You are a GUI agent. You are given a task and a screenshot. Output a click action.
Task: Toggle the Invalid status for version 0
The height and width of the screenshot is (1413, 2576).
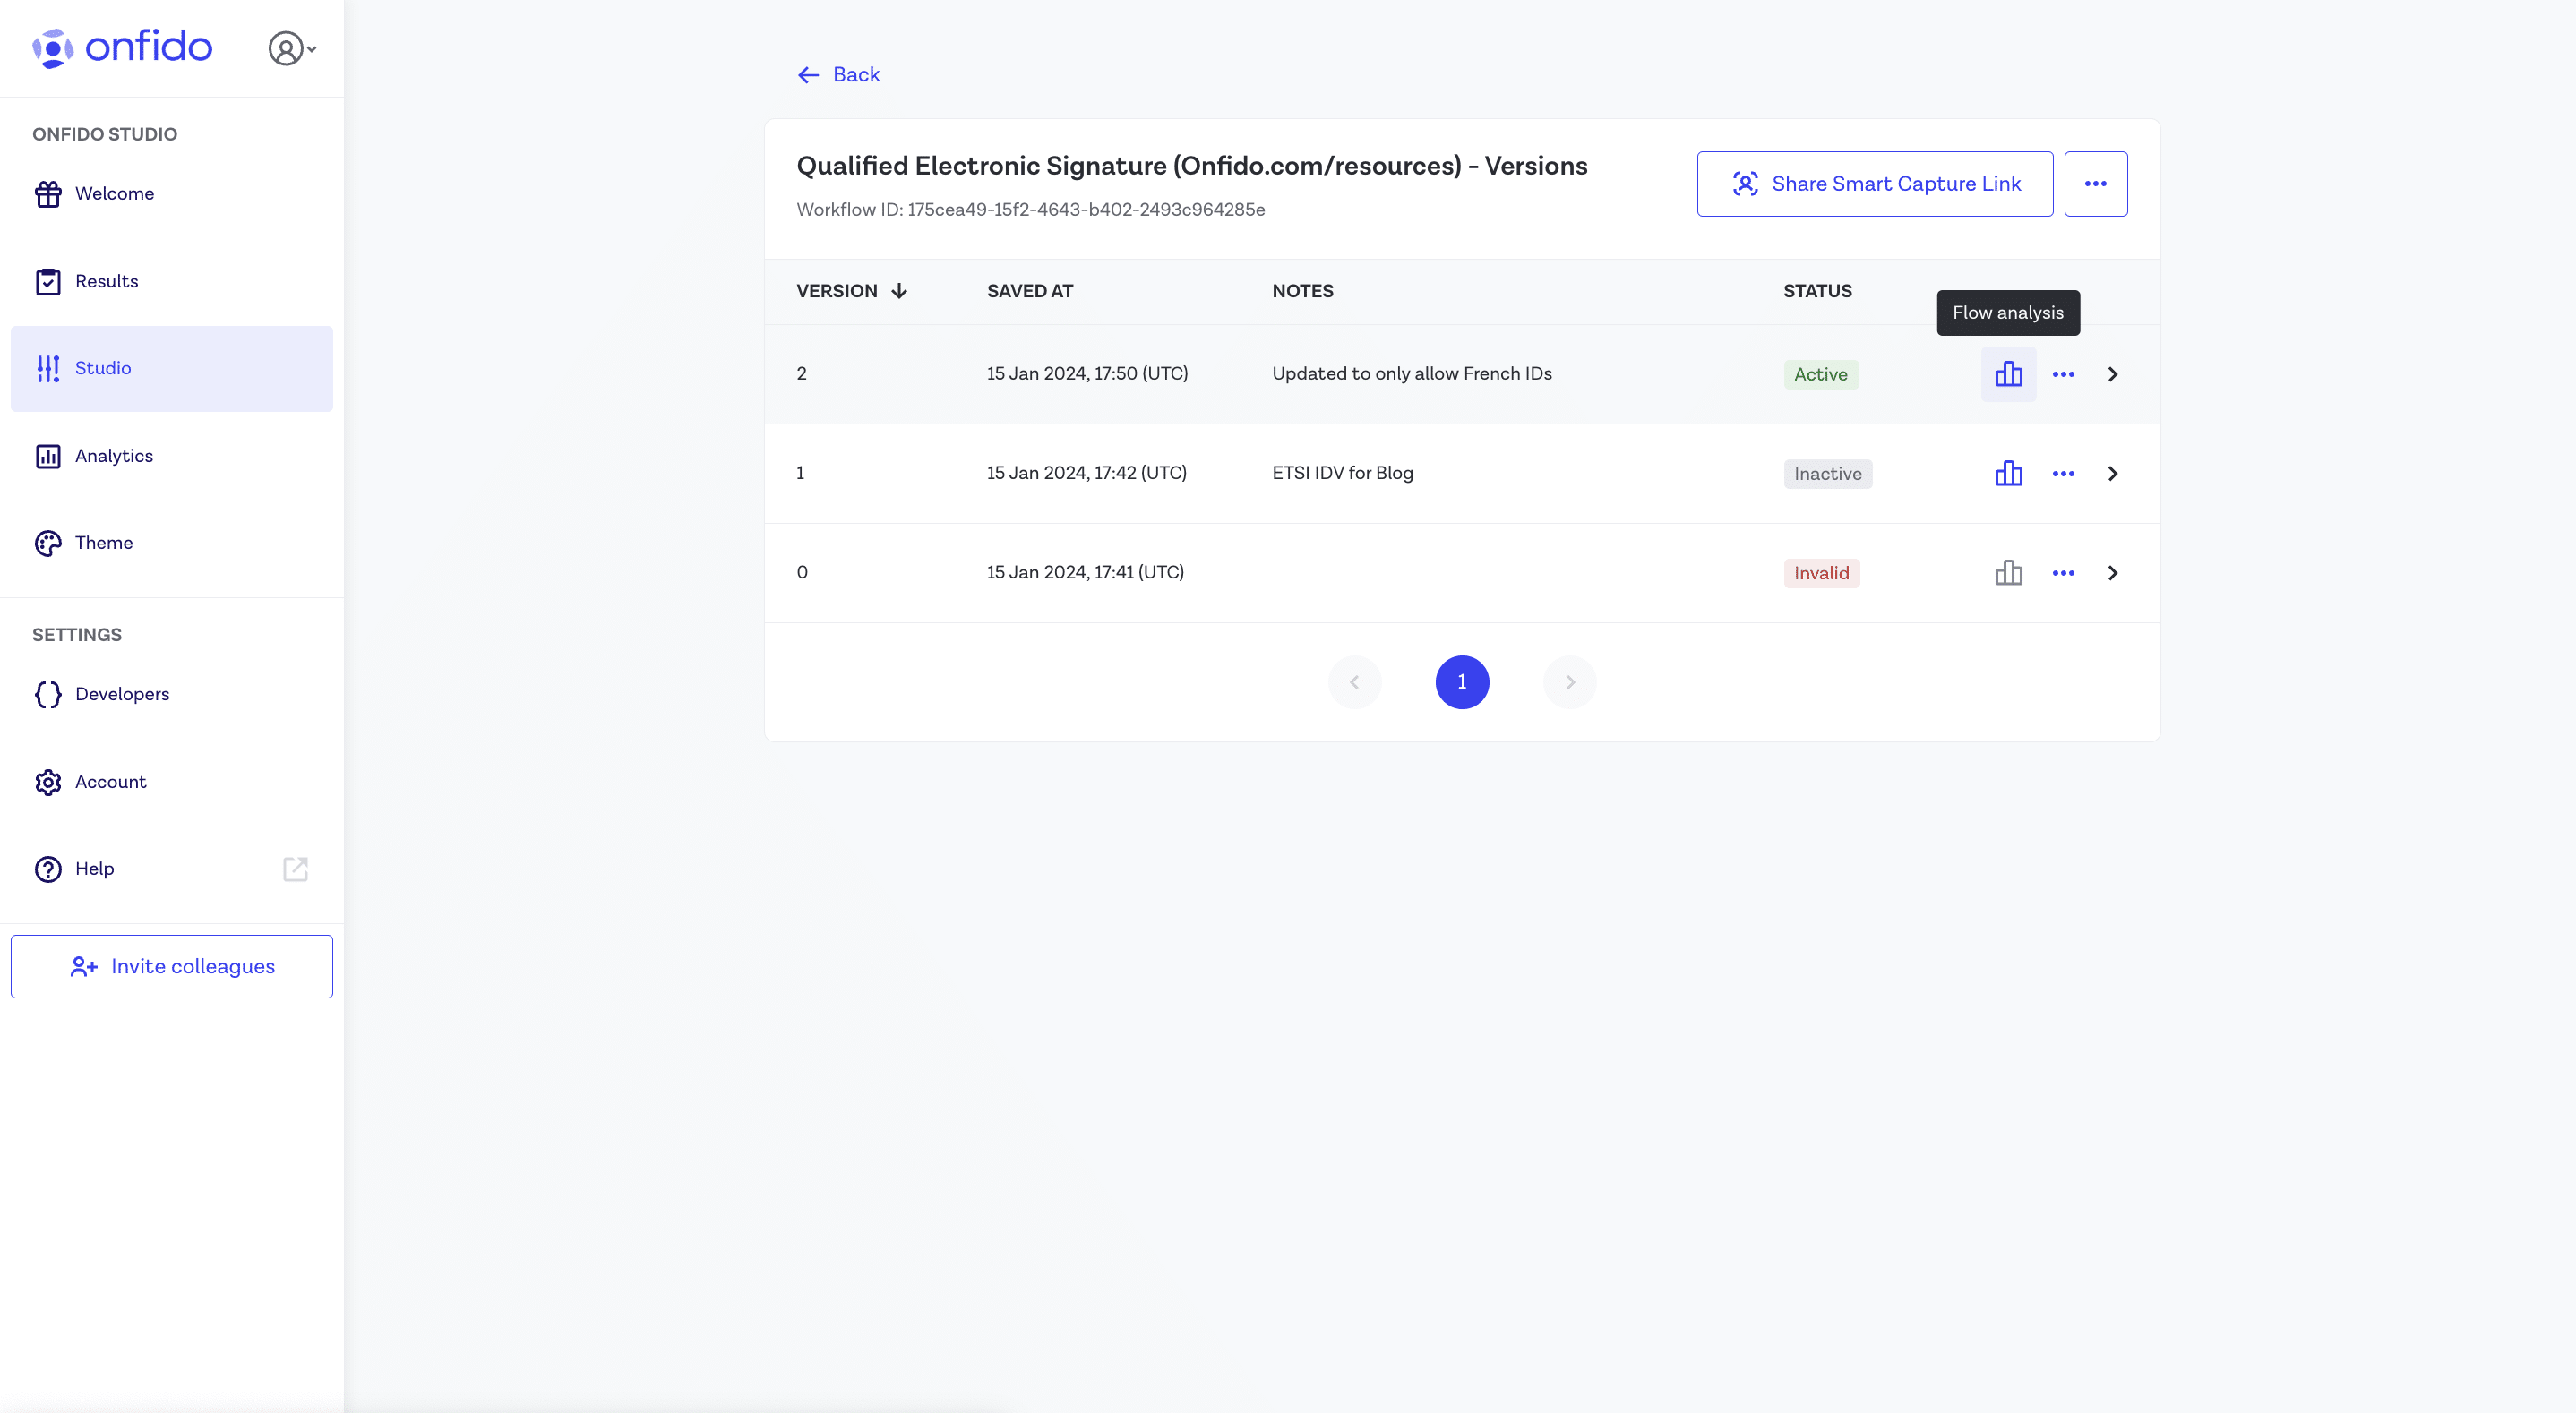pos(1823,572)
